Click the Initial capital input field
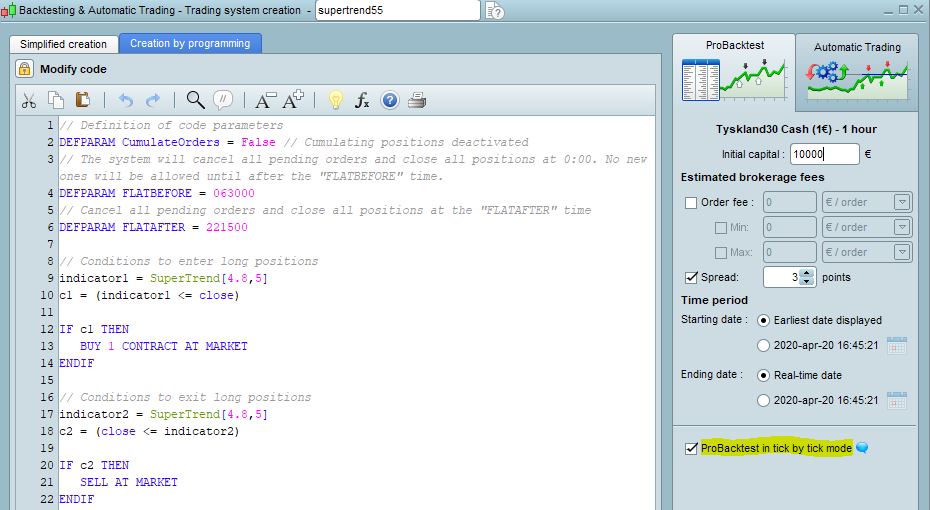 click(x=824, y=154)
